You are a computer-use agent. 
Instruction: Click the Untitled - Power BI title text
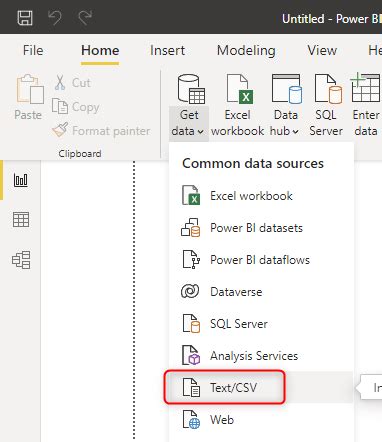(332, 19)
